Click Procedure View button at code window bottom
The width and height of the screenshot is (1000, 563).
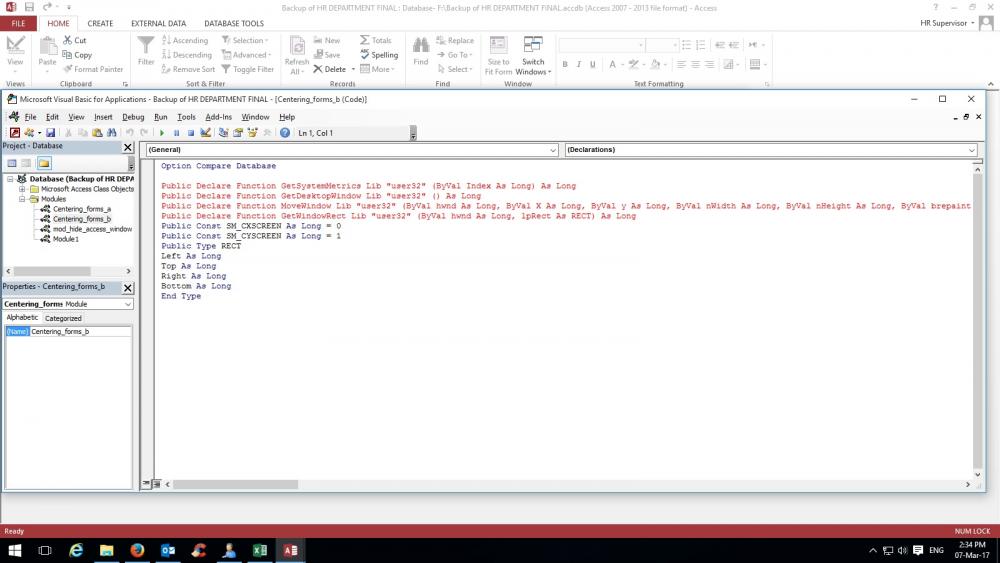click(146, 484)
